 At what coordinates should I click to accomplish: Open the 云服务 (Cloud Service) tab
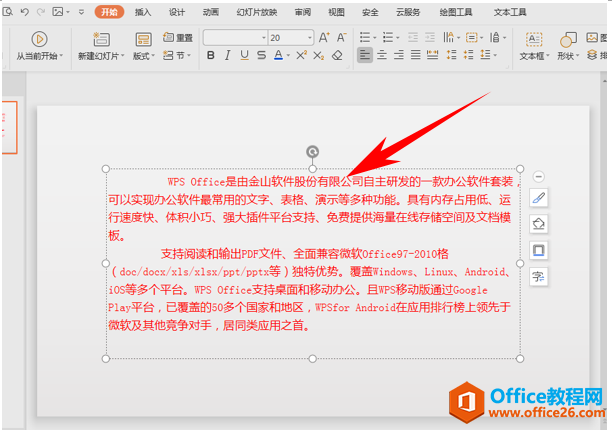pyautogui.click(x=408, y=12)
